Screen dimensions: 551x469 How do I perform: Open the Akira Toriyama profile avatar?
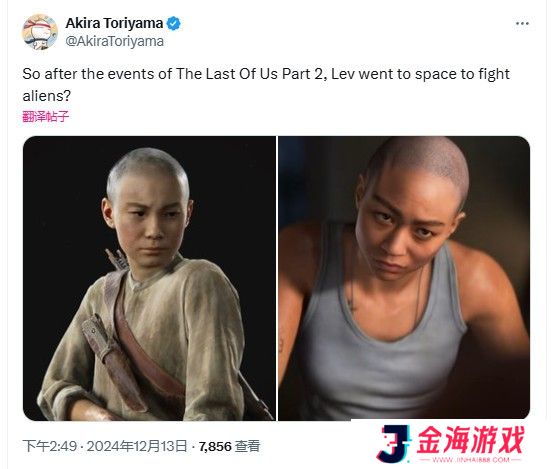coord(40,32)
